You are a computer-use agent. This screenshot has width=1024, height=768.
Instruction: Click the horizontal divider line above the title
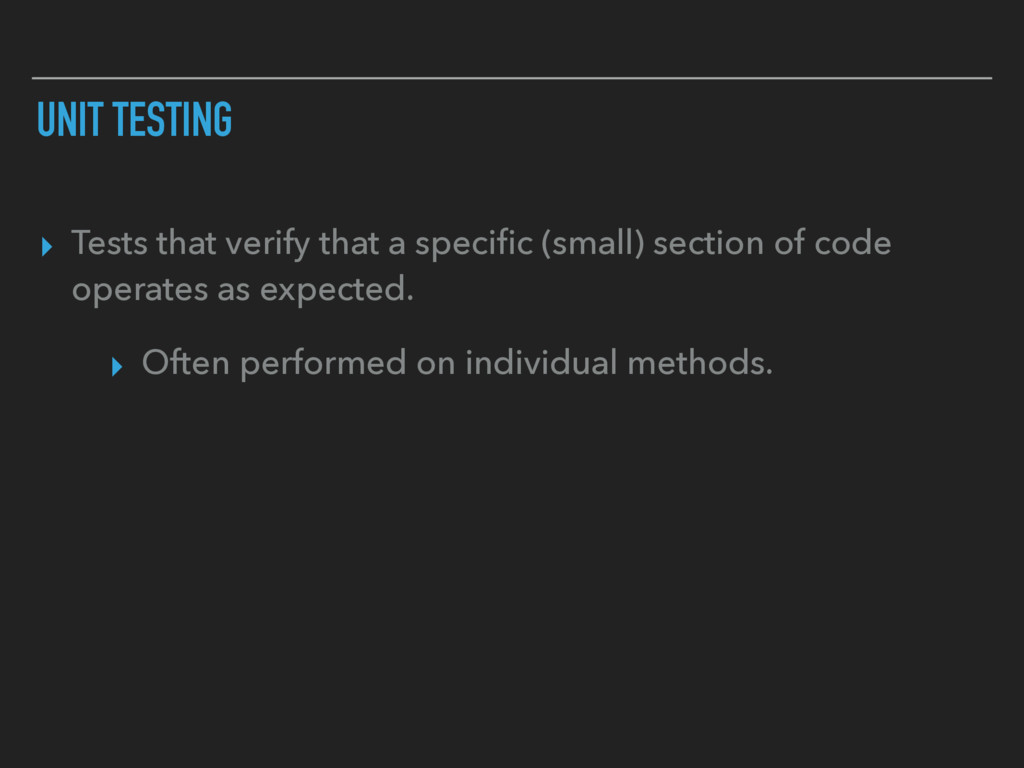pos(512,78)
